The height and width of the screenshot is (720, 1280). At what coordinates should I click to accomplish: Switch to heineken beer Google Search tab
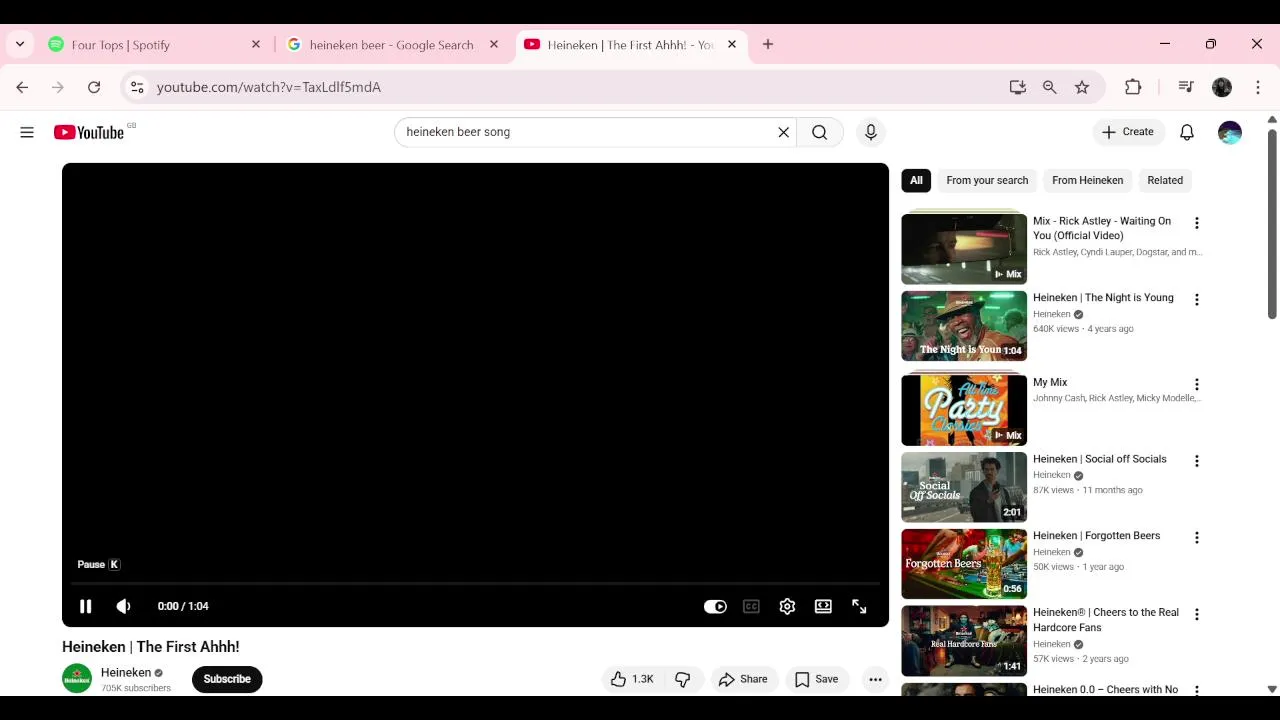(392, 45)
